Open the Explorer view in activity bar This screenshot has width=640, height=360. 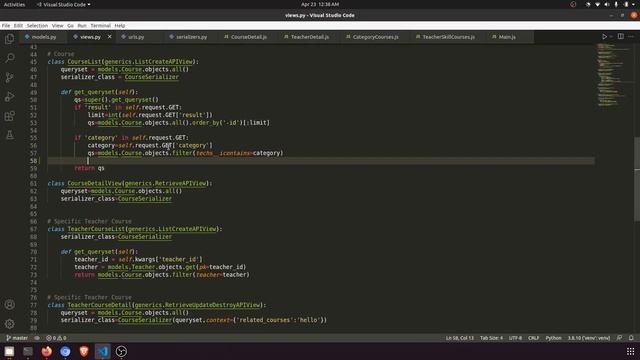[9, 39]
